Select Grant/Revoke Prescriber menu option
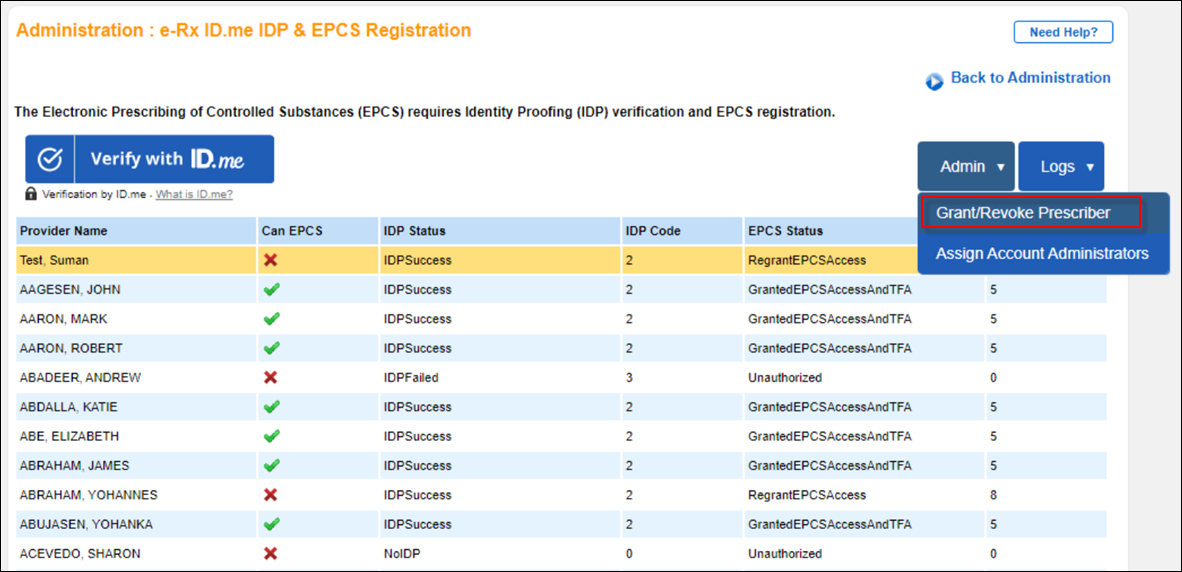This screenshot has width=1182, height=572. click(1023, 213)
